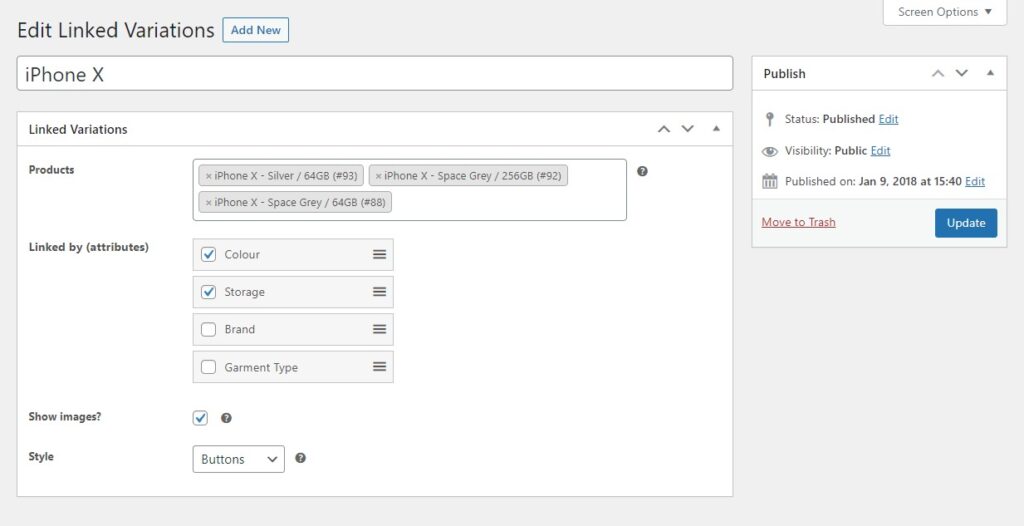Screen dimensions: 1024x526
Task: Edit the Published on date
Action: [x=975, y=182]
